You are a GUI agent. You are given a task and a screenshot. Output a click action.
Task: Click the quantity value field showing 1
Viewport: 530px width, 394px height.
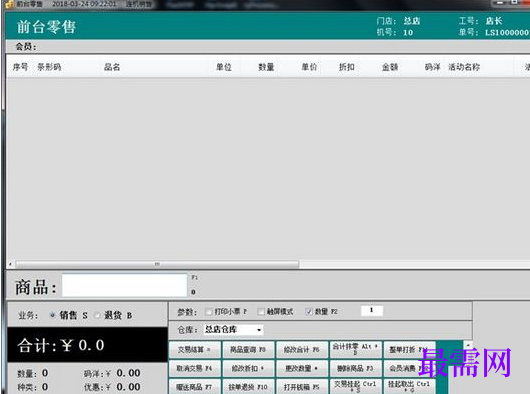click(372, 310)
